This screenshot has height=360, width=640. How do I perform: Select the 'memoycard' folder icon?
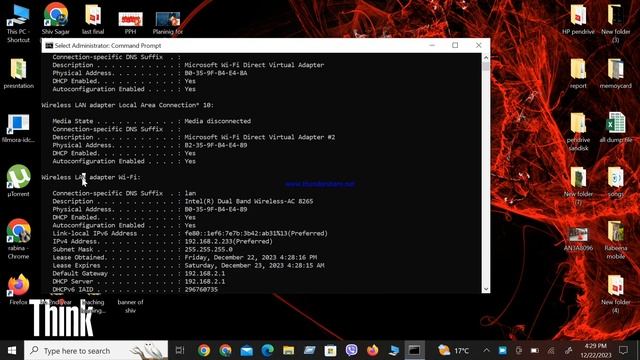coord(616,69)
